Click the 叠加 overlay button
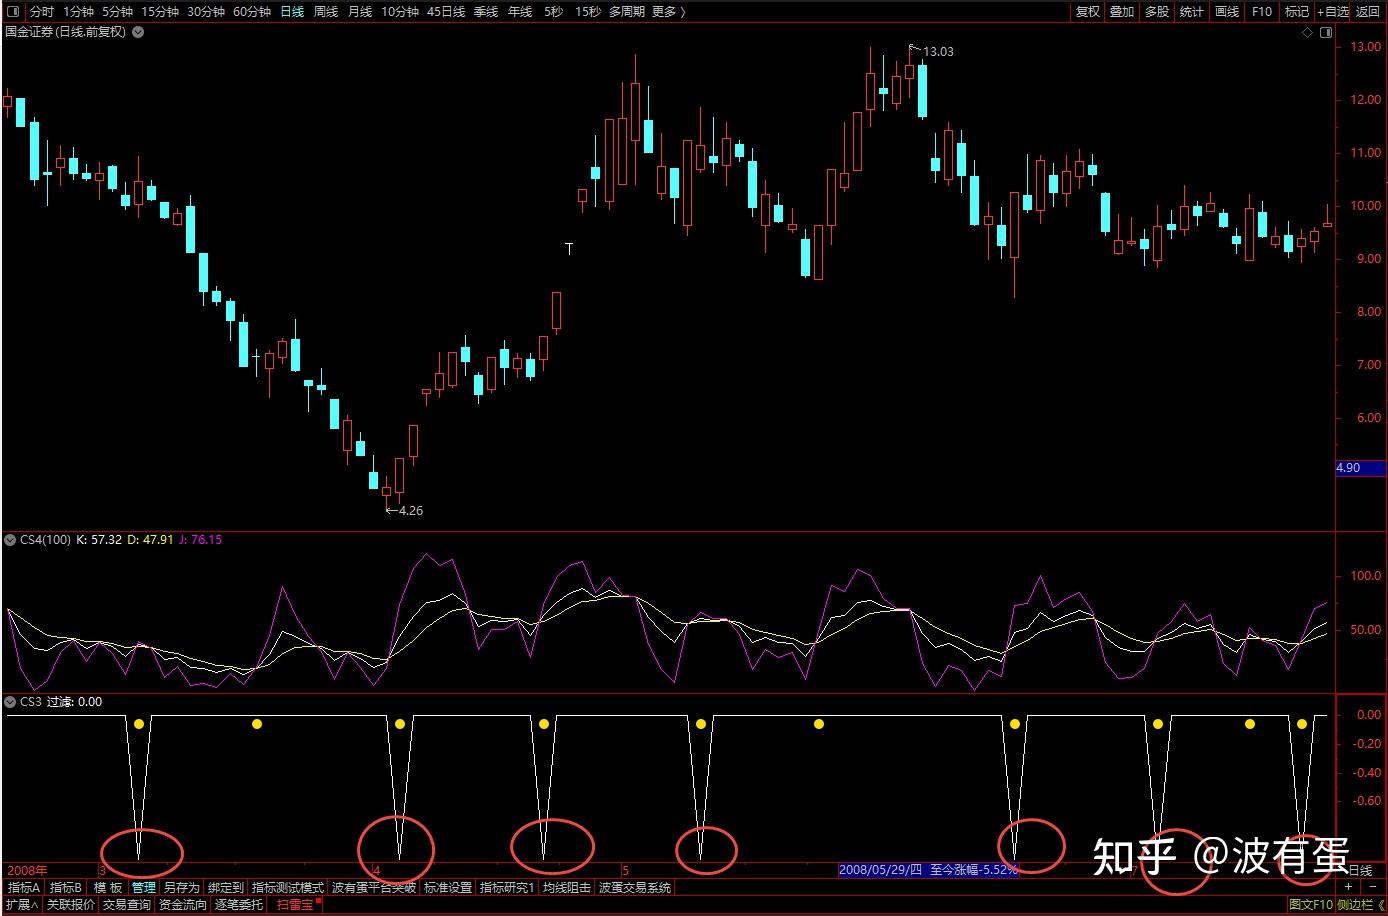 point(1122,12)
